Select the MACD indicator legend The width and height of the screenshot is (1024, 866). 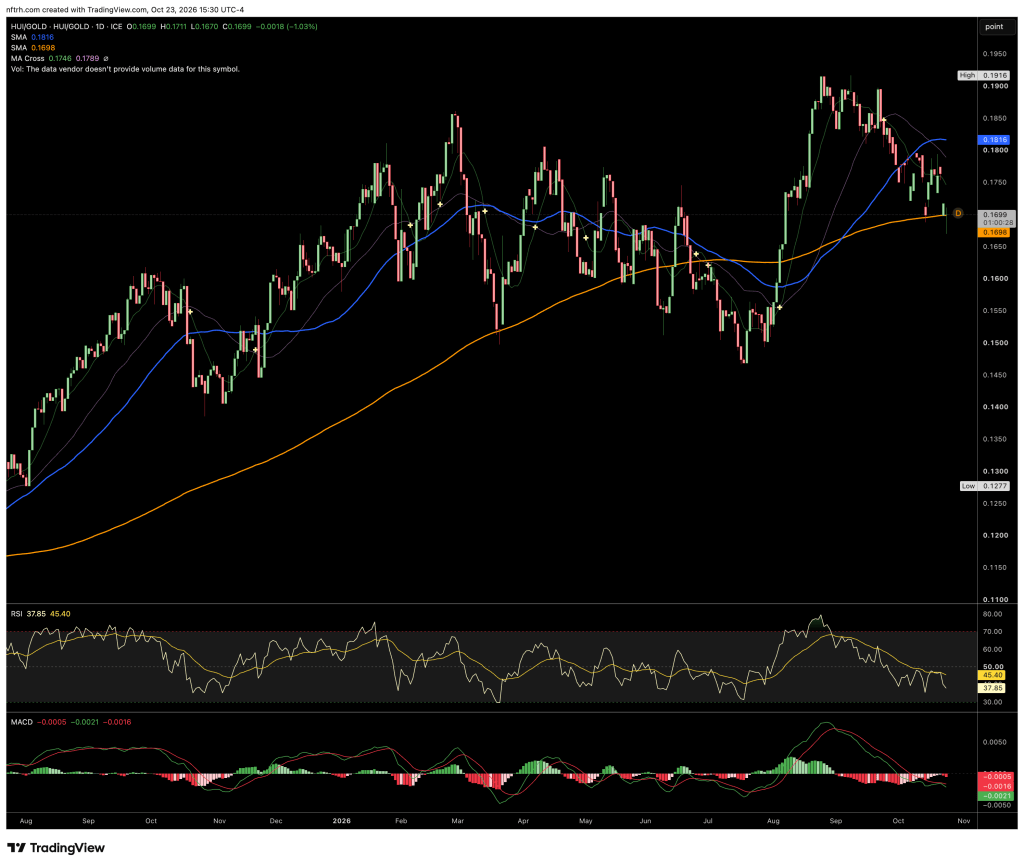(x=71, y=722)
